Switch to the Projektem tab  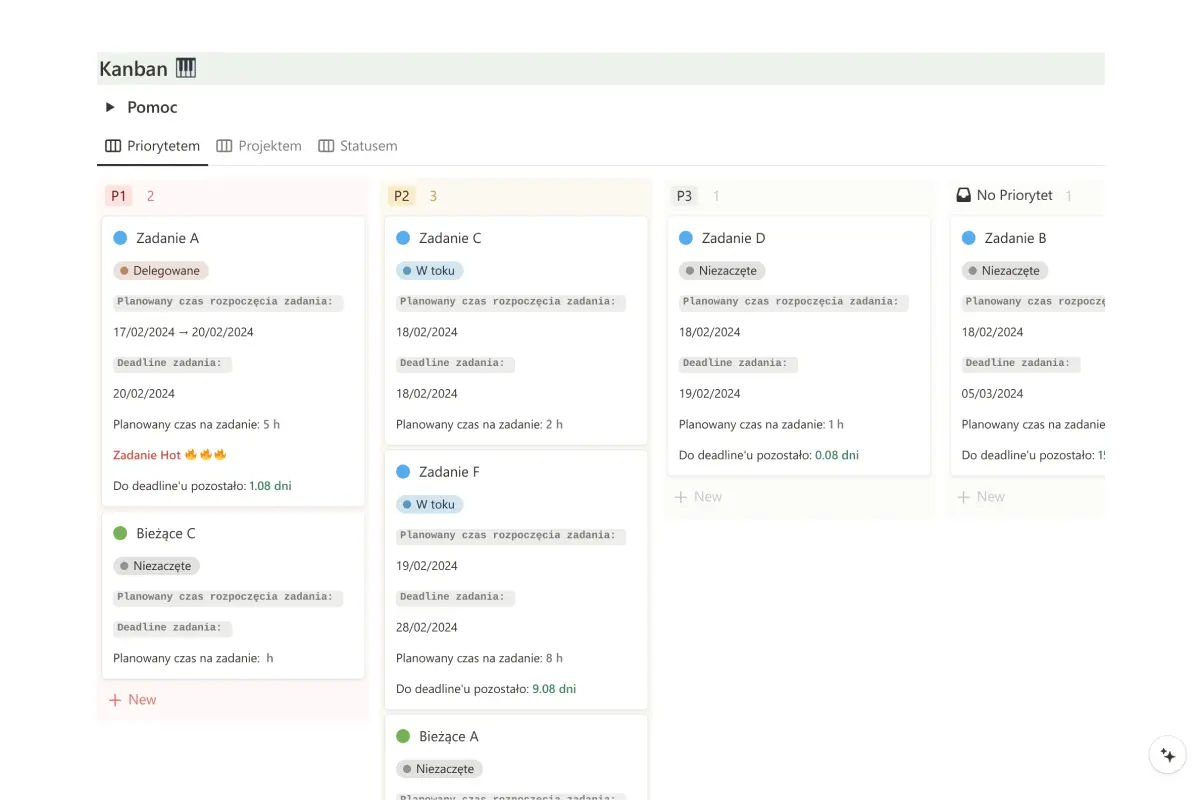click(x=269, y=145)
